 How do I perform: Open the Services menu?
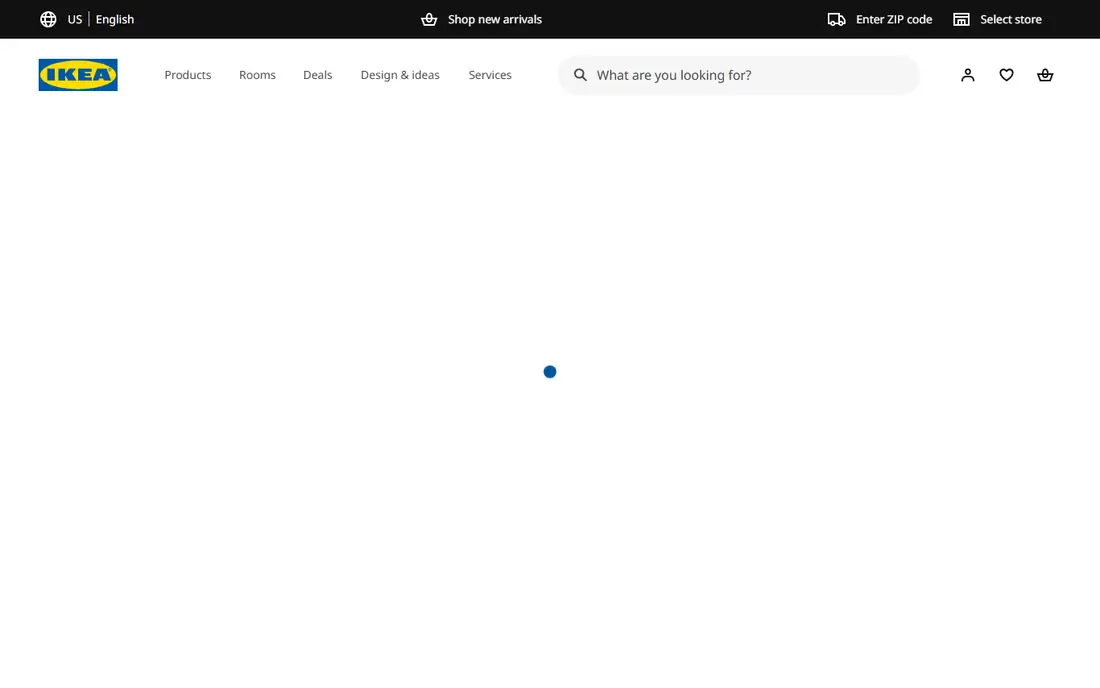490,75
